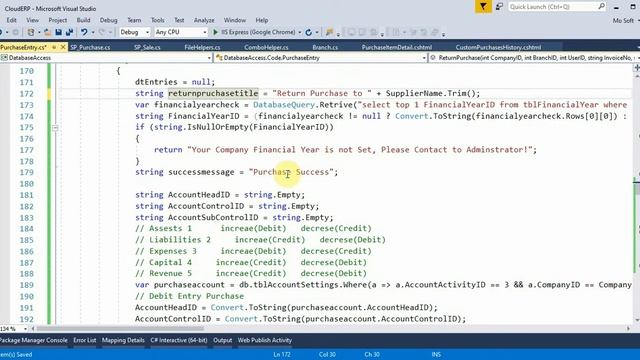Click the INS status bar indicator
The height and width of the screenshot is (360, 640).
(x=436, y=354)
